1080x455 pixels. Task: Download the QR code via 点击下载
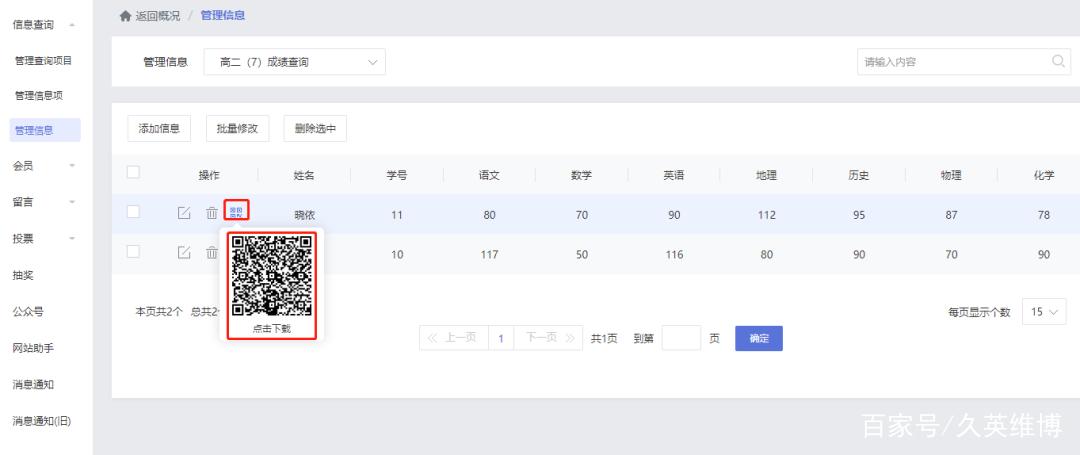click(x=271, y=329)
